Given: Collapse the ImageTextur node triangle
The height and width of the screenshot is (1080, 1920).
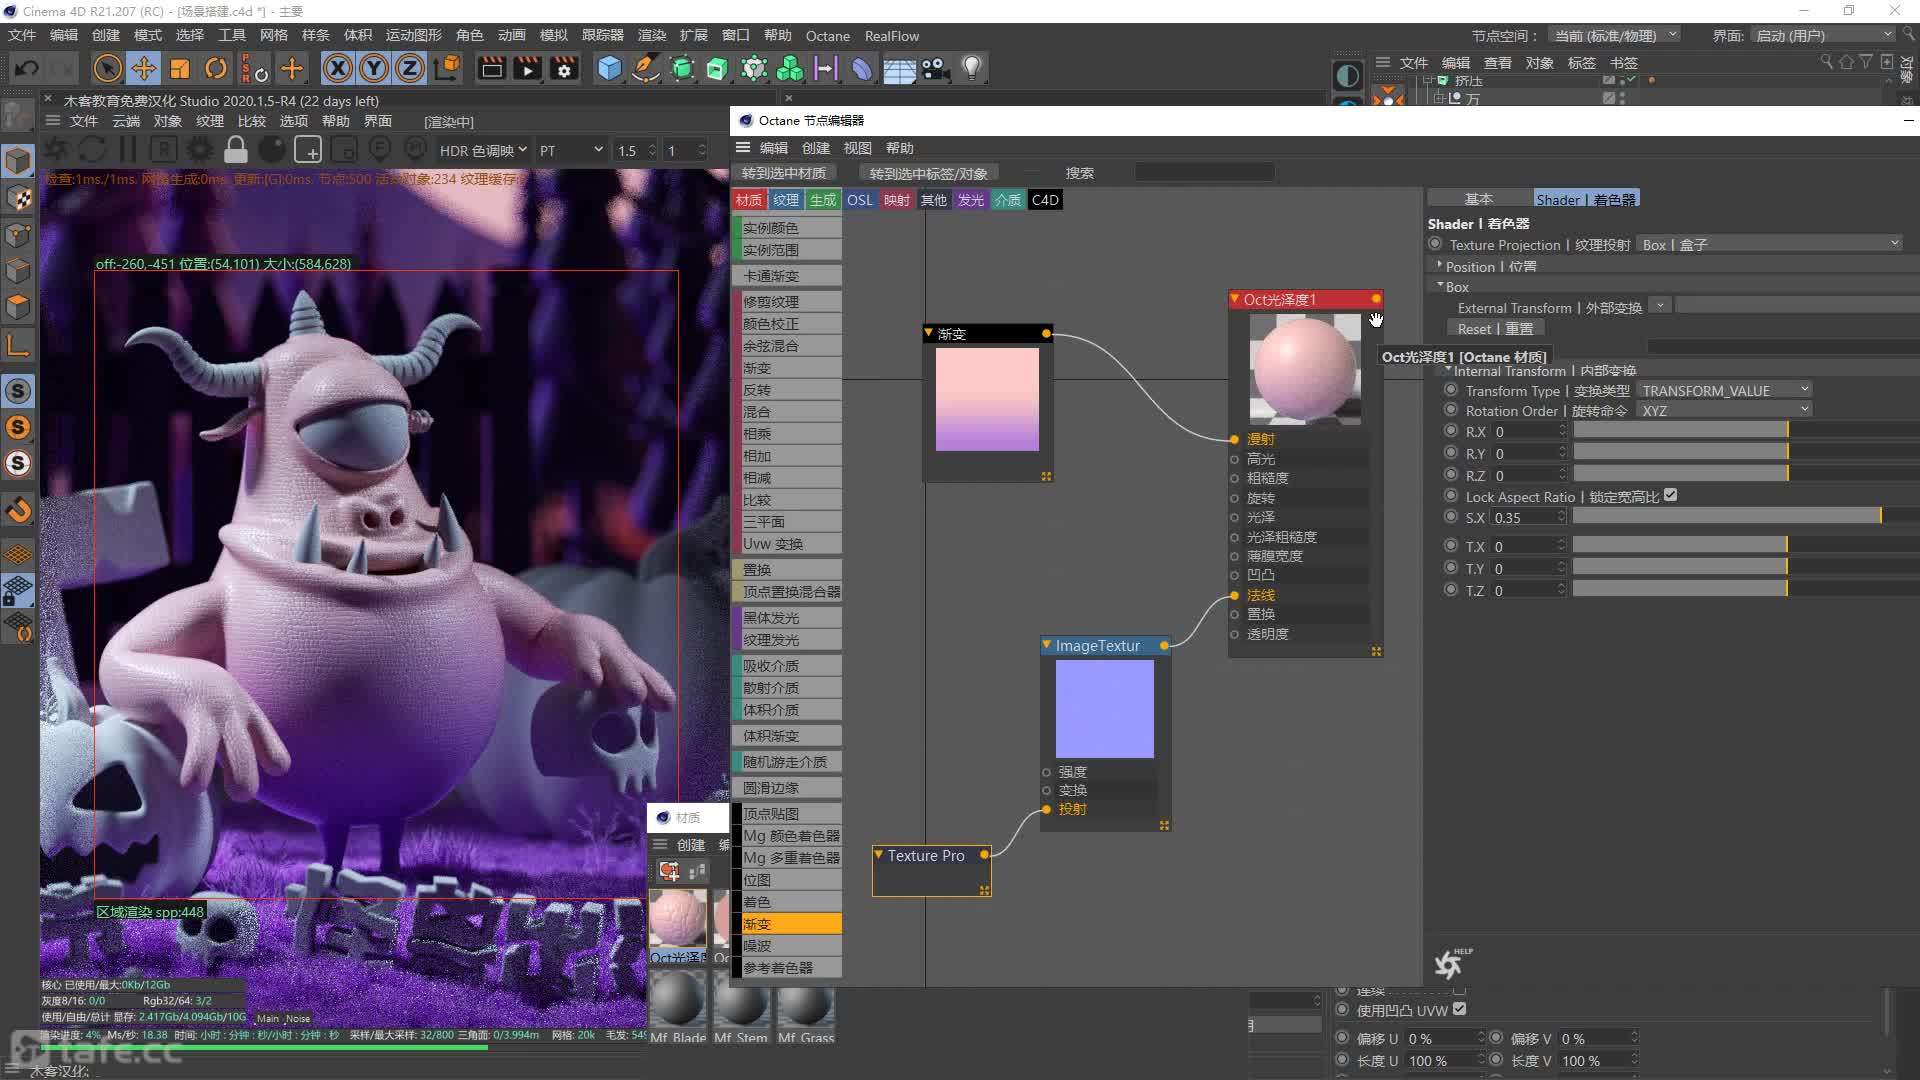Looking at the screenshot, I should coord(1047,645).
